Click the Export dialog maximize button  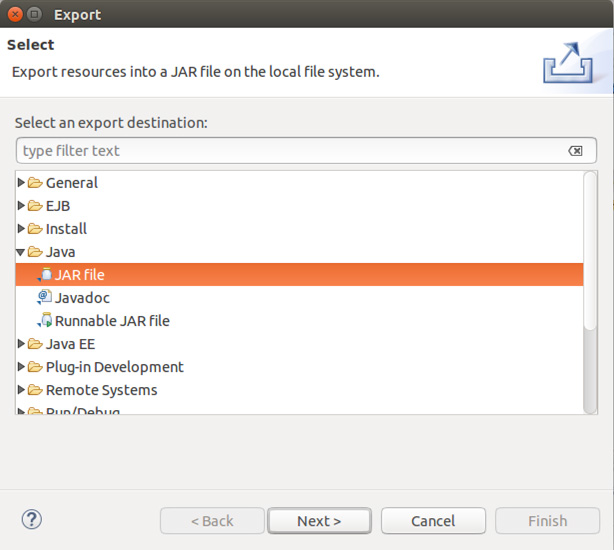pos(34,14)
